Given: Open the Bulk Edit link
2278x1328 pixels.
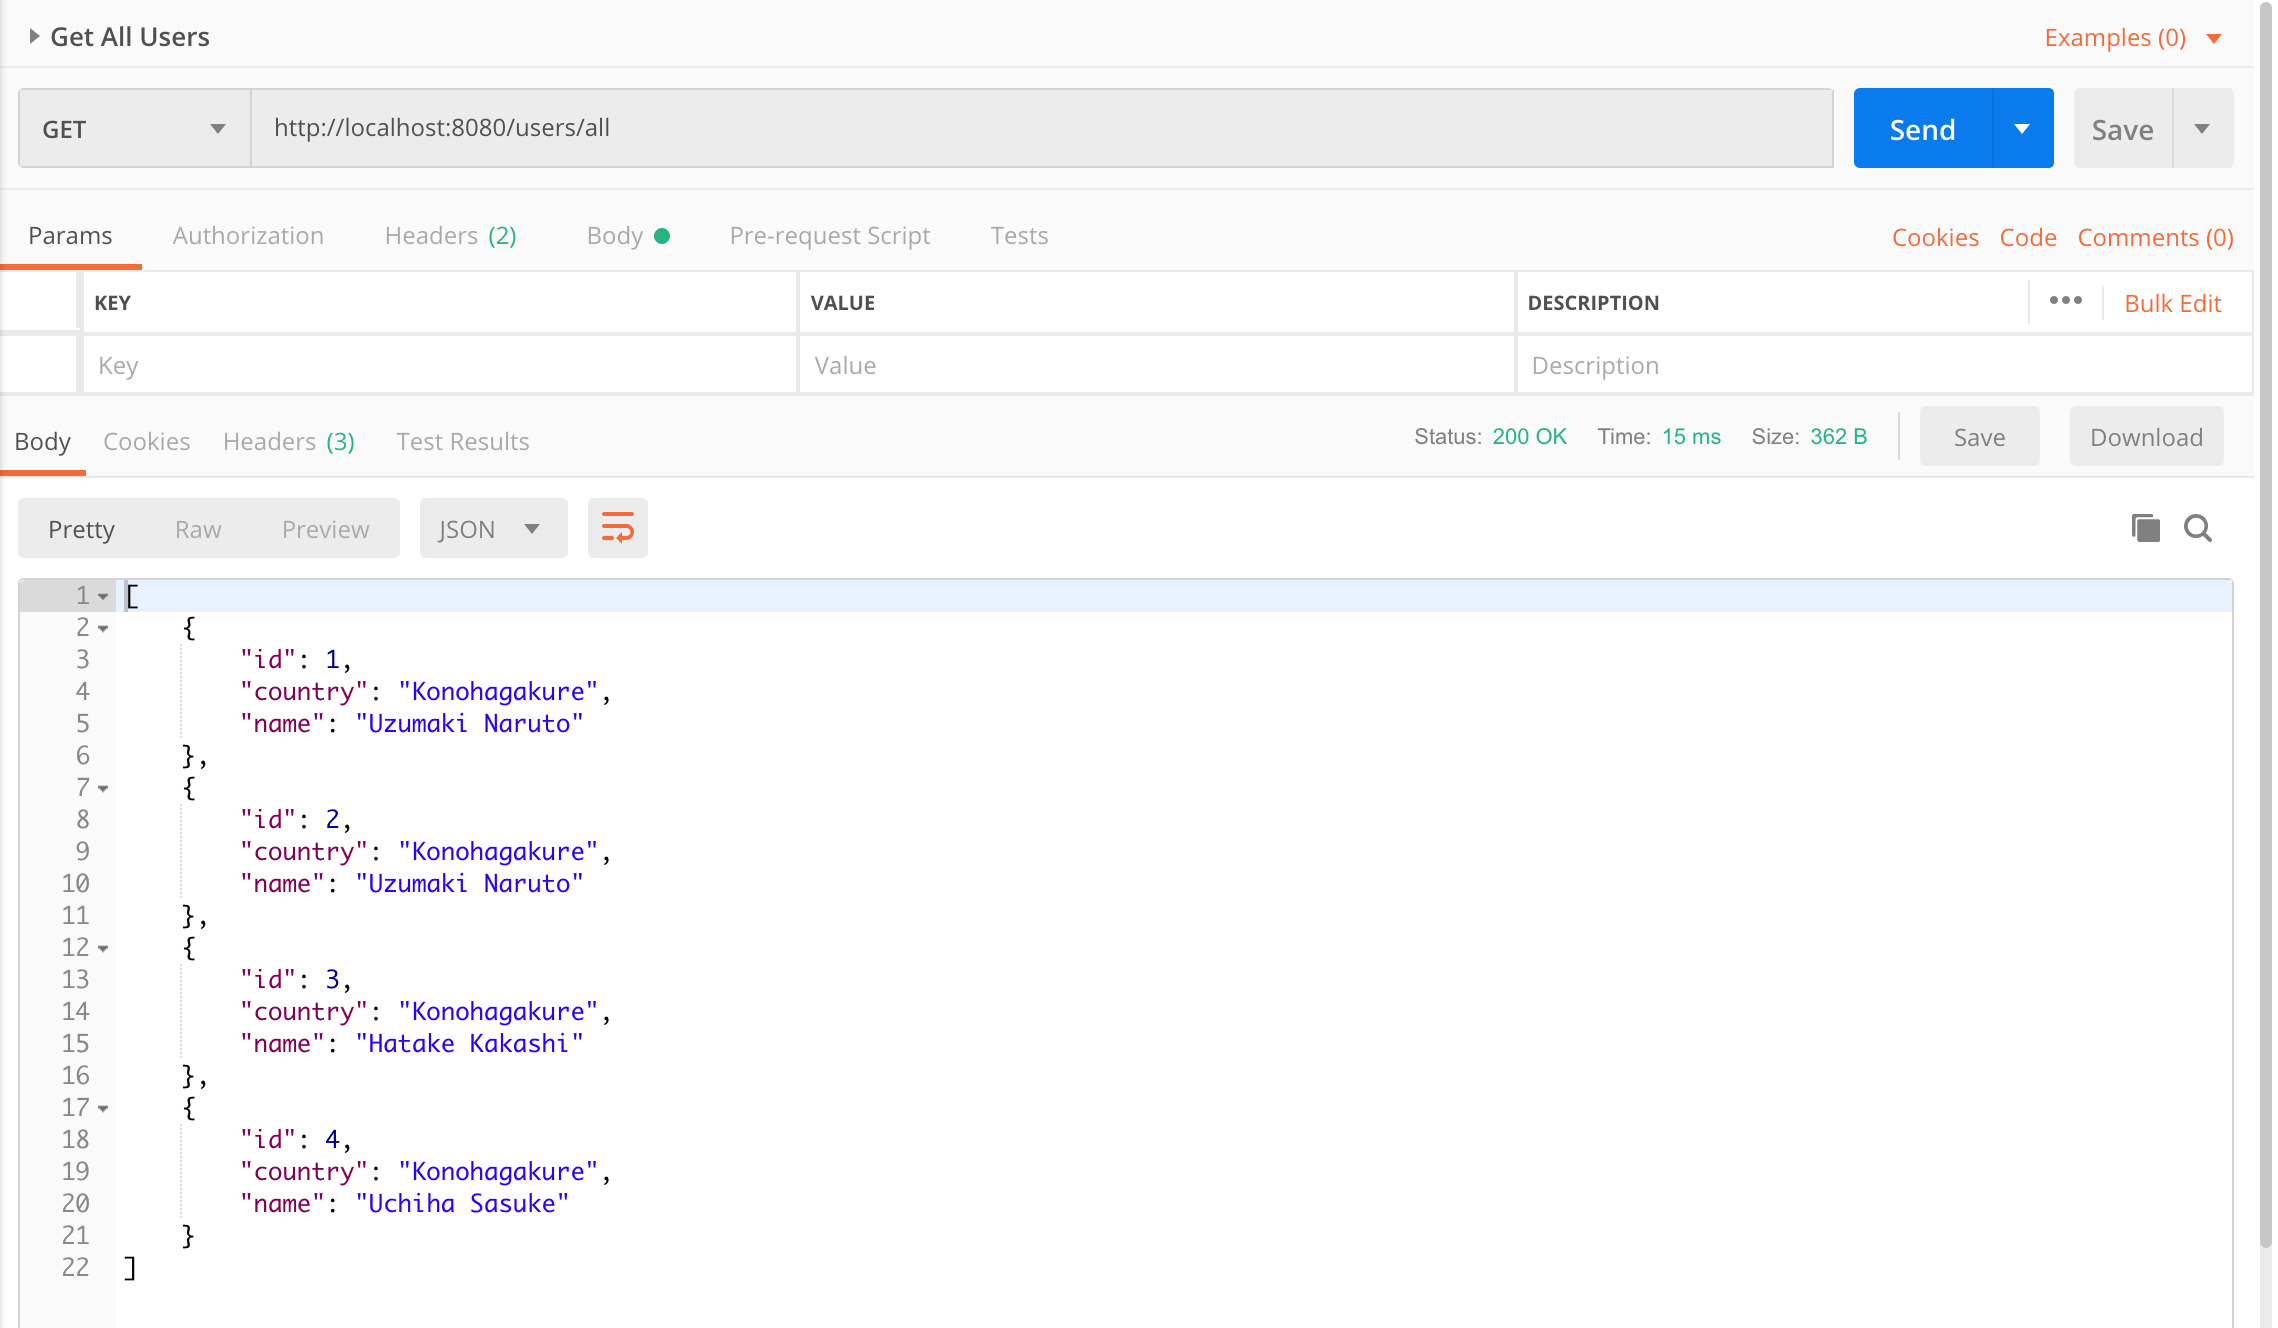Looking at the screenshot, I should point(2172,303).
